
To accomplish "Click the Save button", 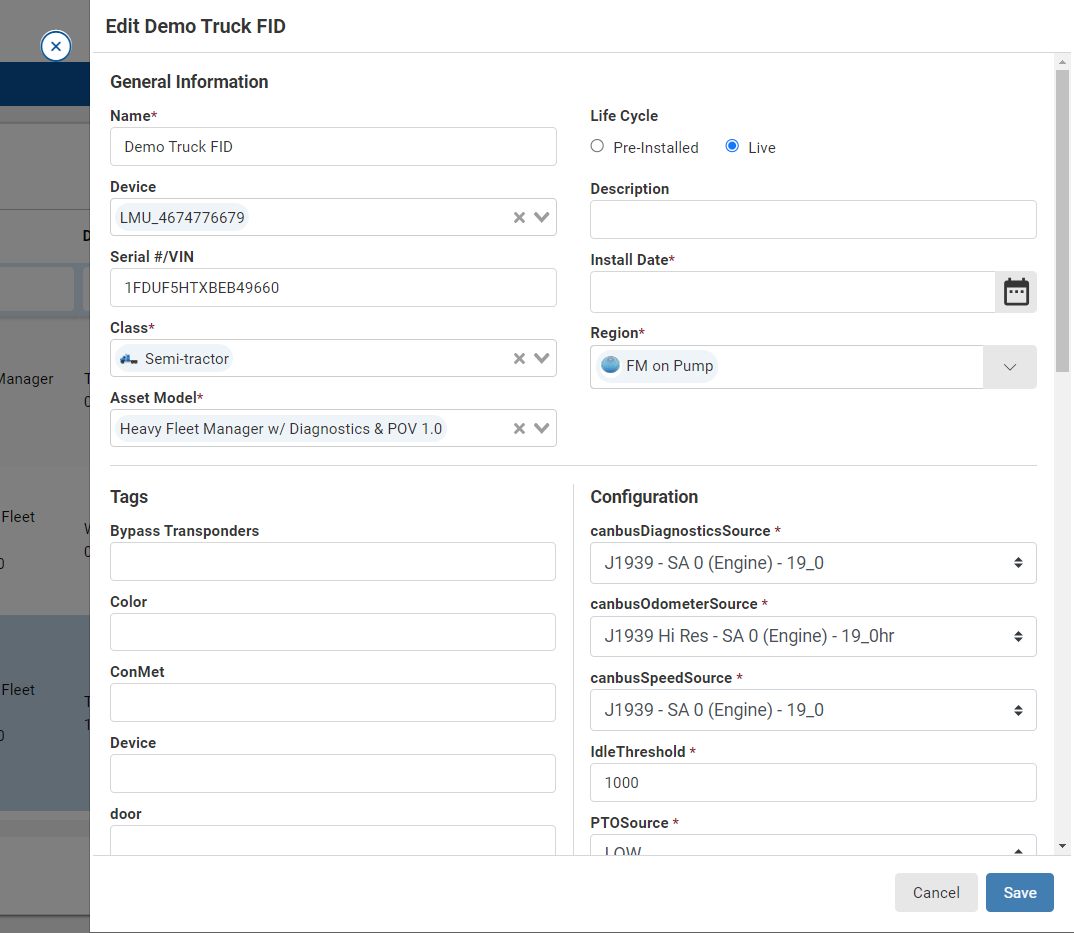I will coord(1019,893).
